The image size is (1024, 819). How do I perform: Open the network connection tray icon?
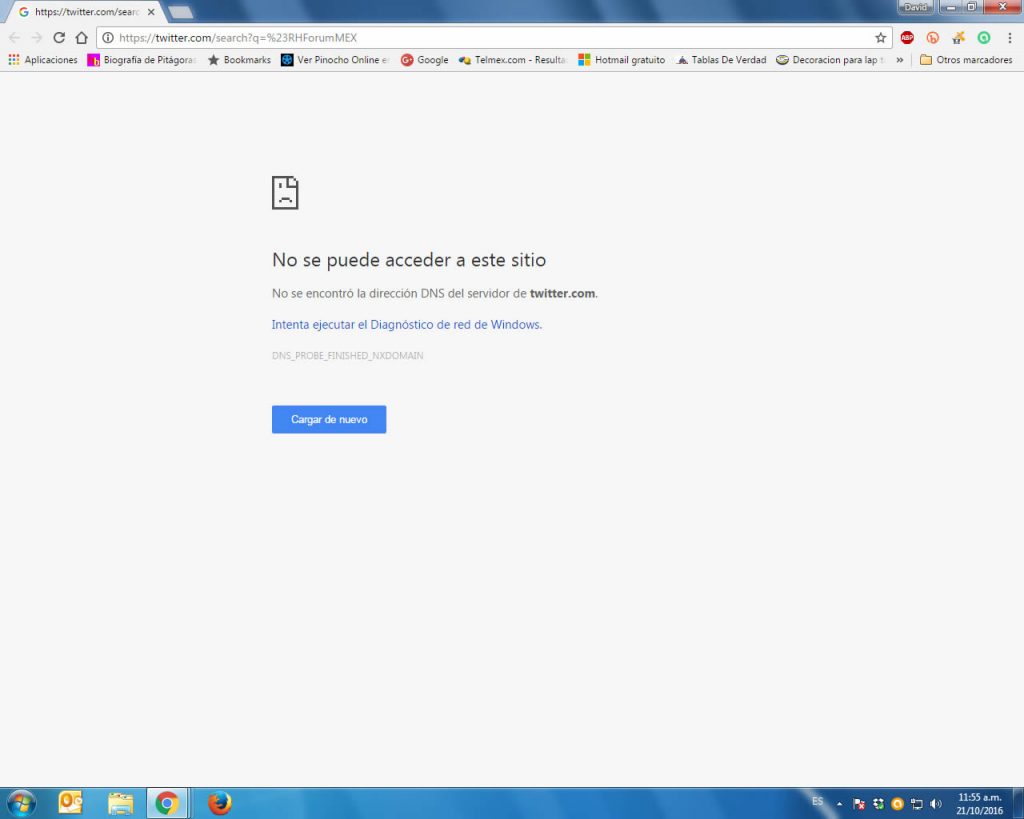click(917, 804)
